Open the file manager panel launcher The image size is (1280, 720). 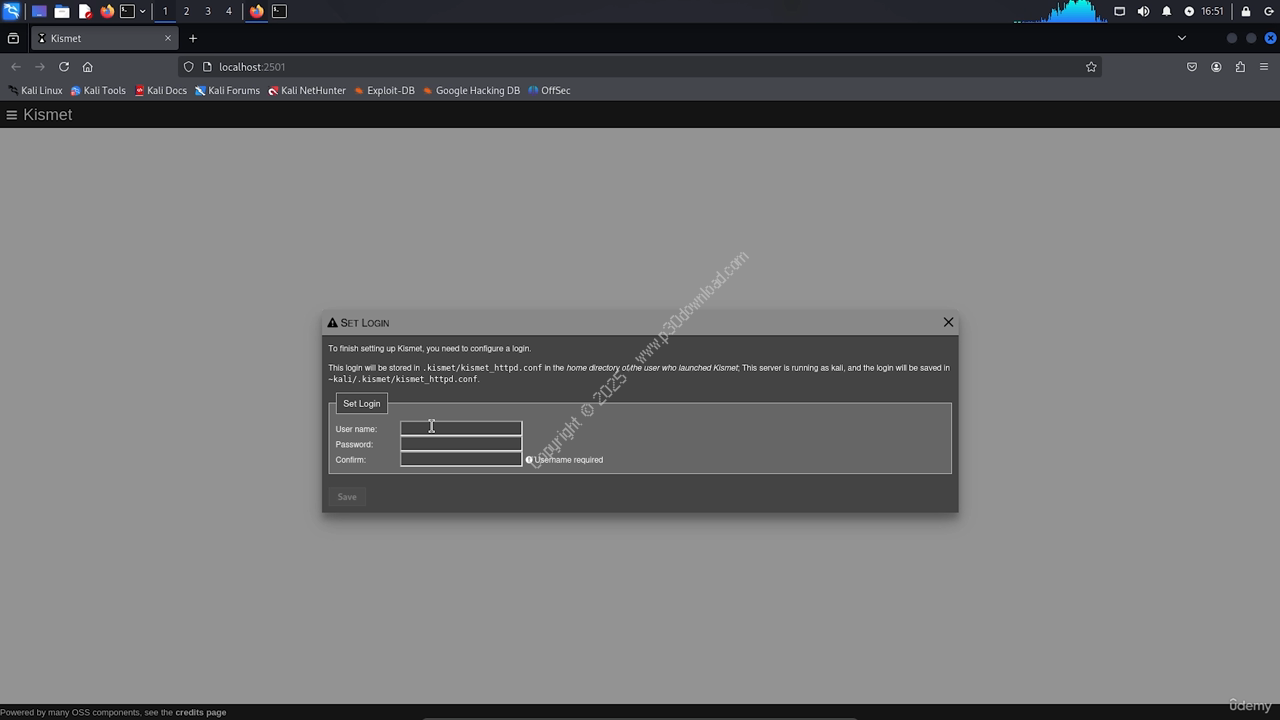point(62,11)
